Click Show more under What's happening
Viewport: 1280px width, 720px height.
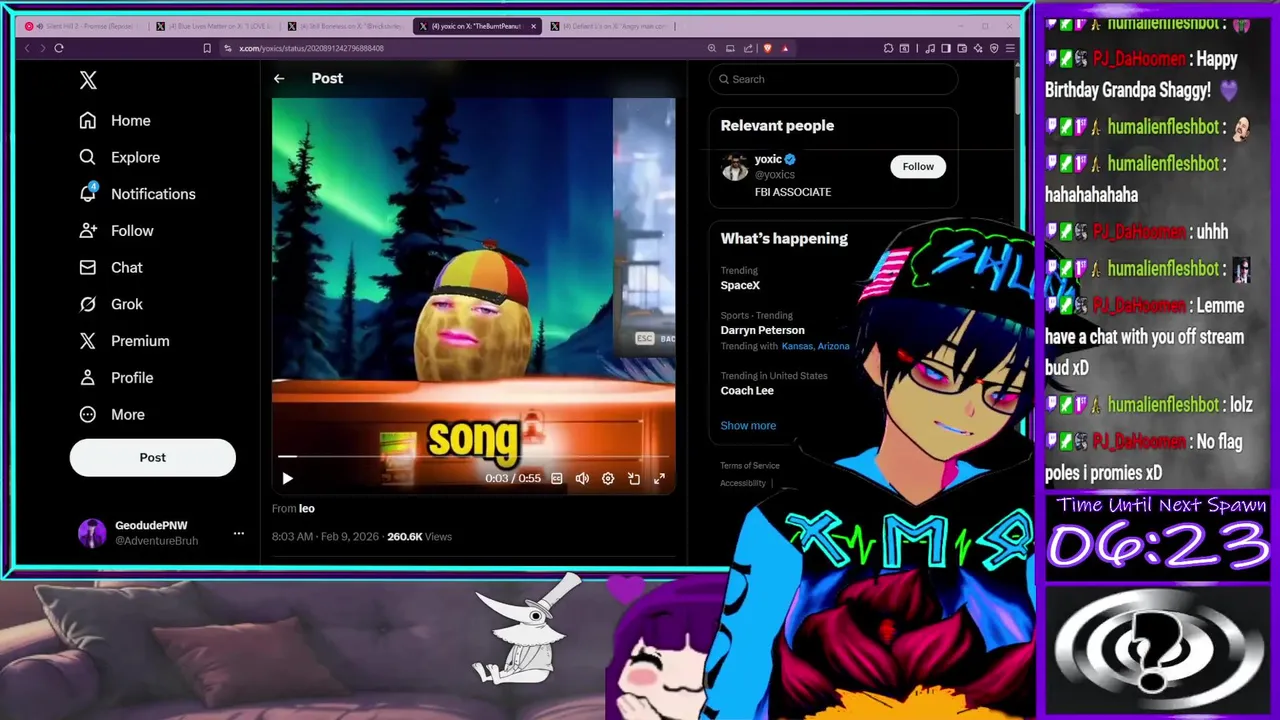pos(748,426)
